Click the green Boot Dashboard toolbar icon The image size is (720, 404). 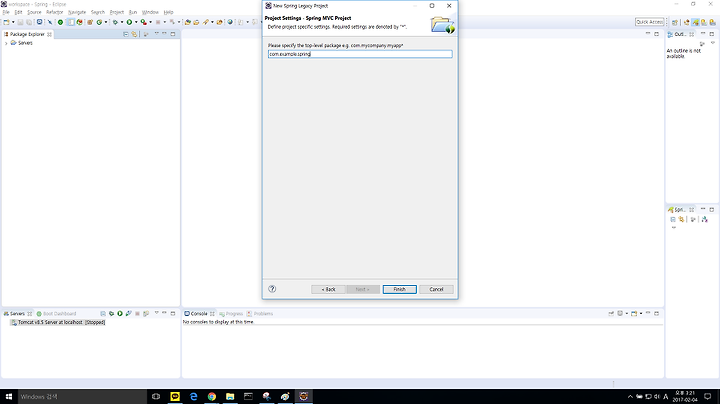pyautogui.click(x=60, y=22)
